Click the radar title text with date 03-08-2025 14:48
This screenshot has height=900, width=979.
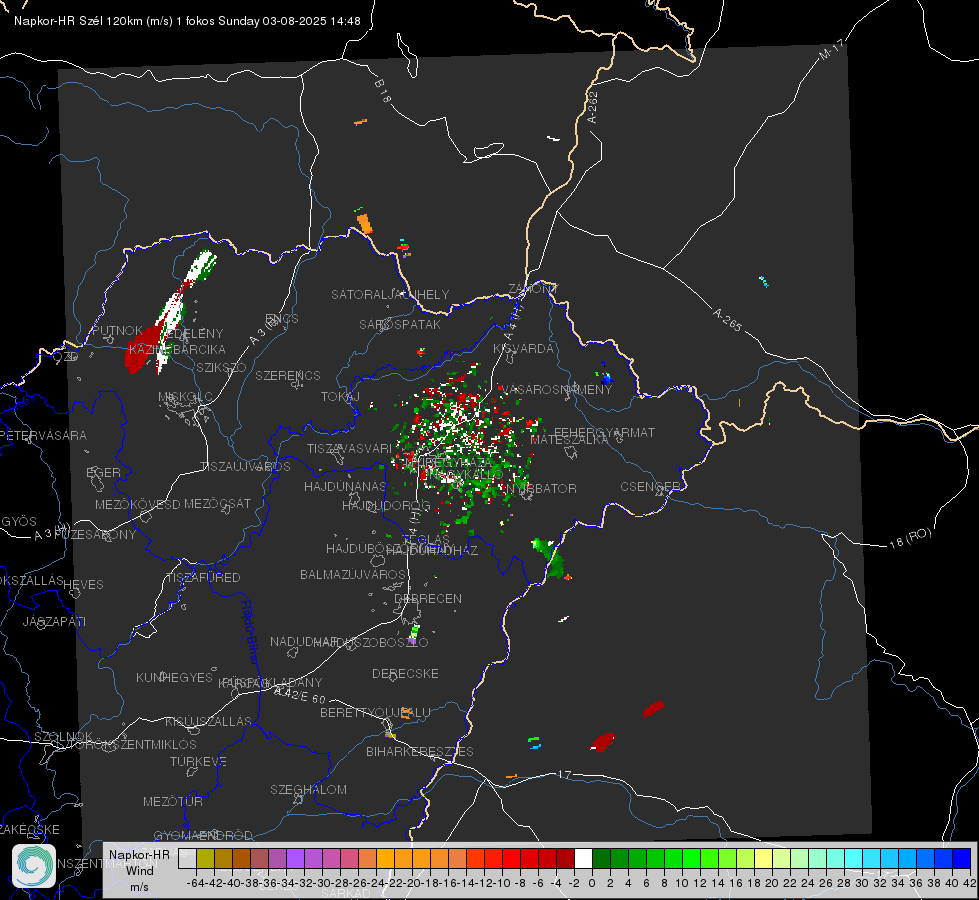[x=187, y=21]
